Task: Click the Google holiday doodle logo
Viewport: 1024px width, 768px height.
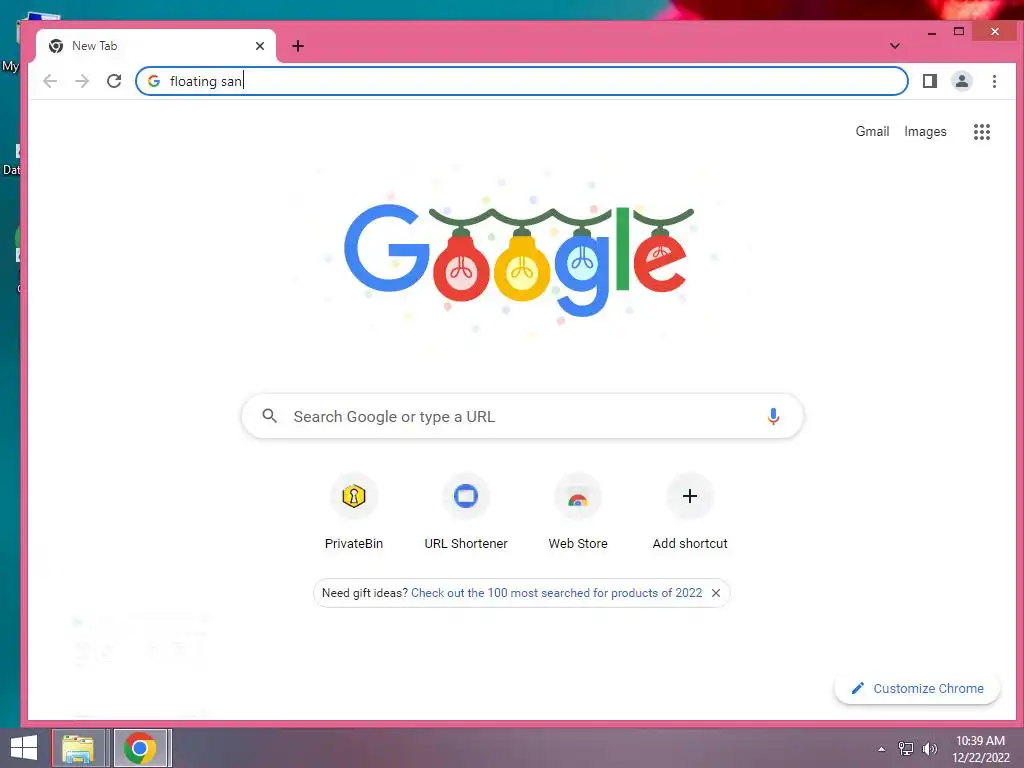Action: tap(518, 260)
